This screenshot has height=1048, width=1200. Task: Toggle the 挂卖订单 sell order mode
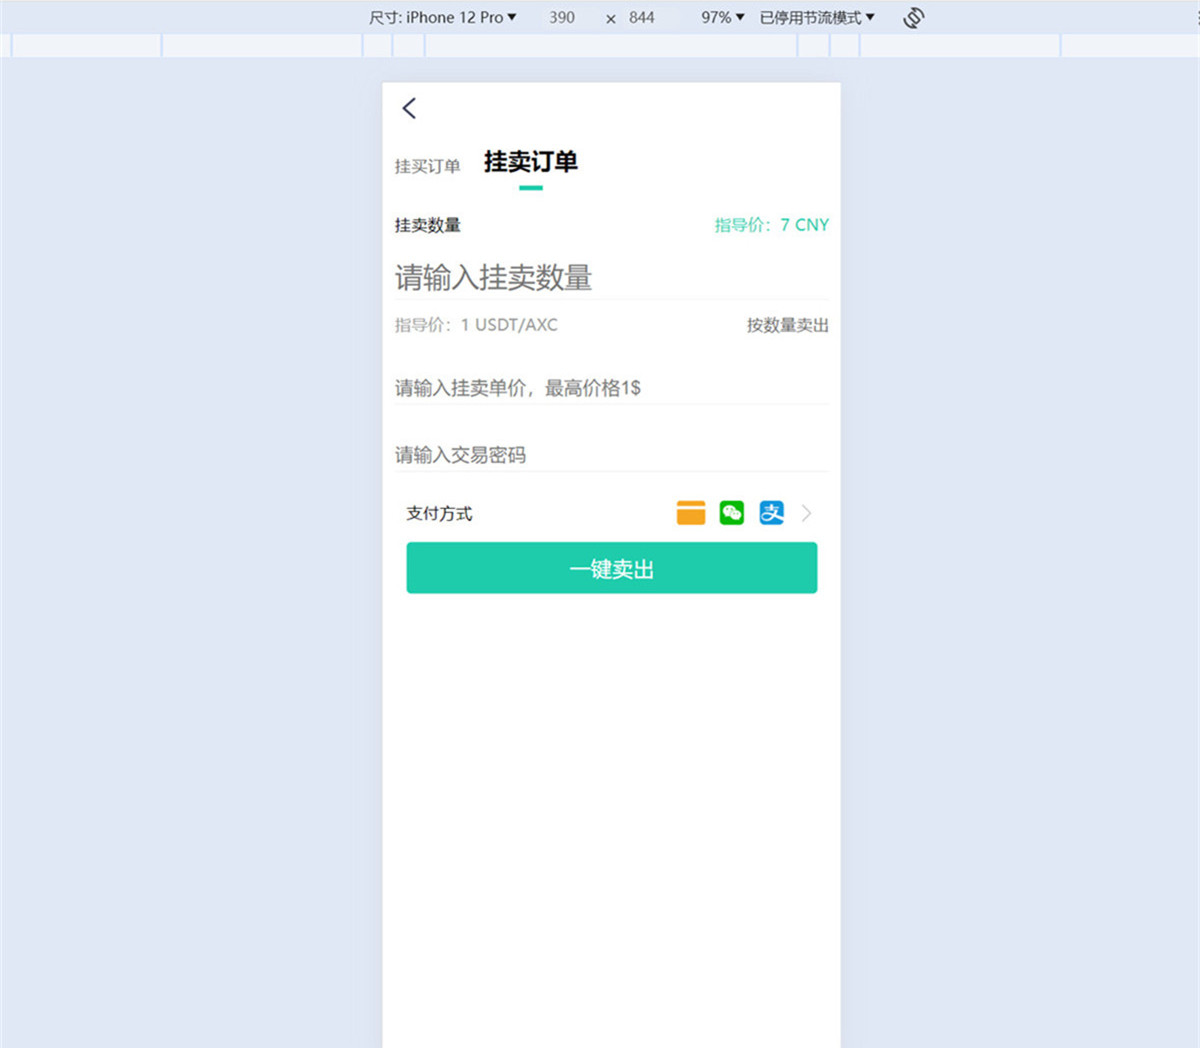click(529, 163)
